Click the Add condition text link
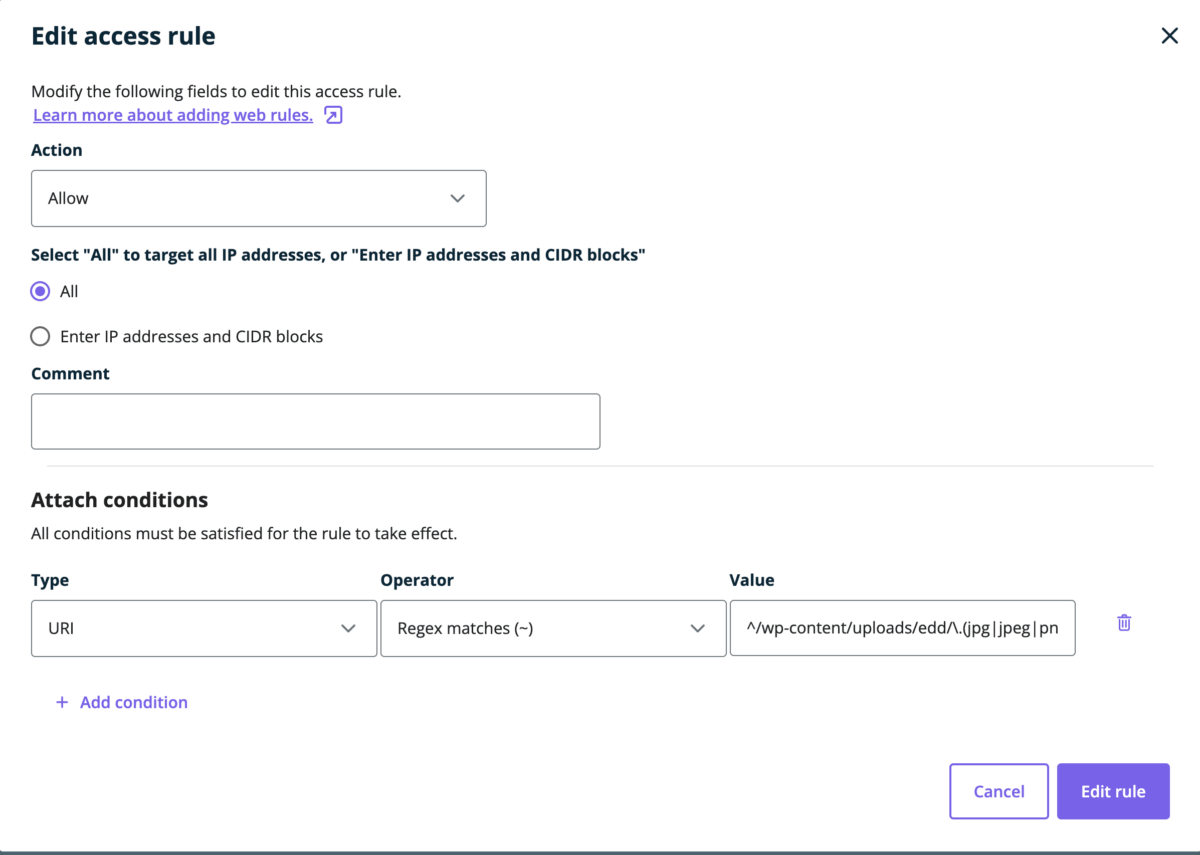The height and width of the screenshot is (855, 1200). click(x=134, y=702)
